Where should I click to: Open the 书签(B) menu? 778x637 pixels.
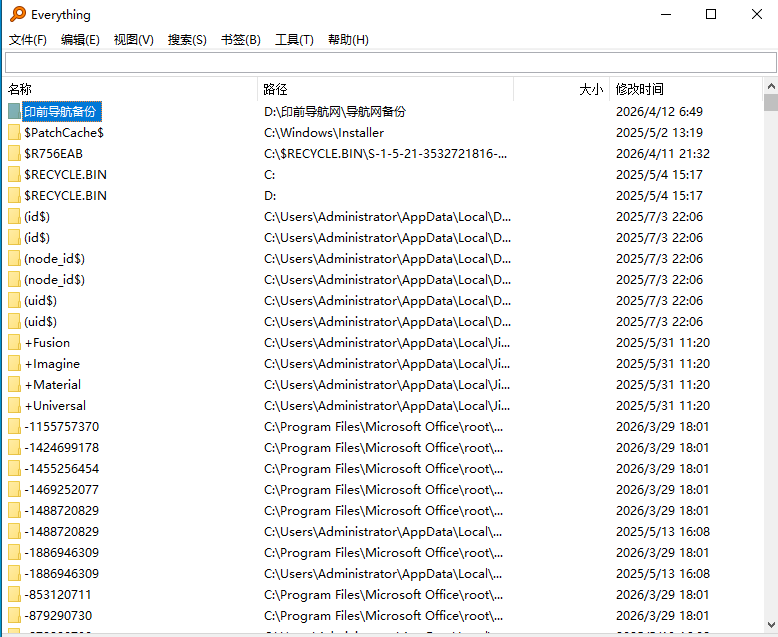241,40
